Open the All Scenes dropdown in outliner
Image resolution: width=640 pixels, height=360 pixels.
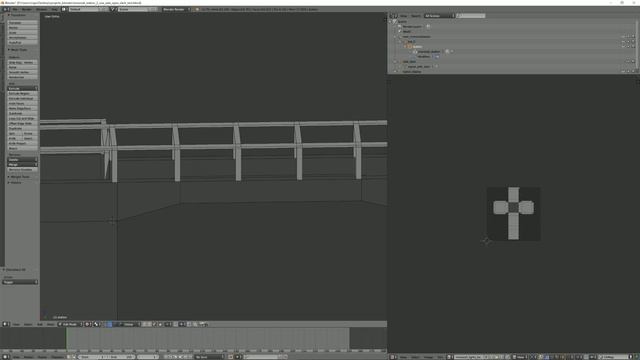[x=439, y=16]
